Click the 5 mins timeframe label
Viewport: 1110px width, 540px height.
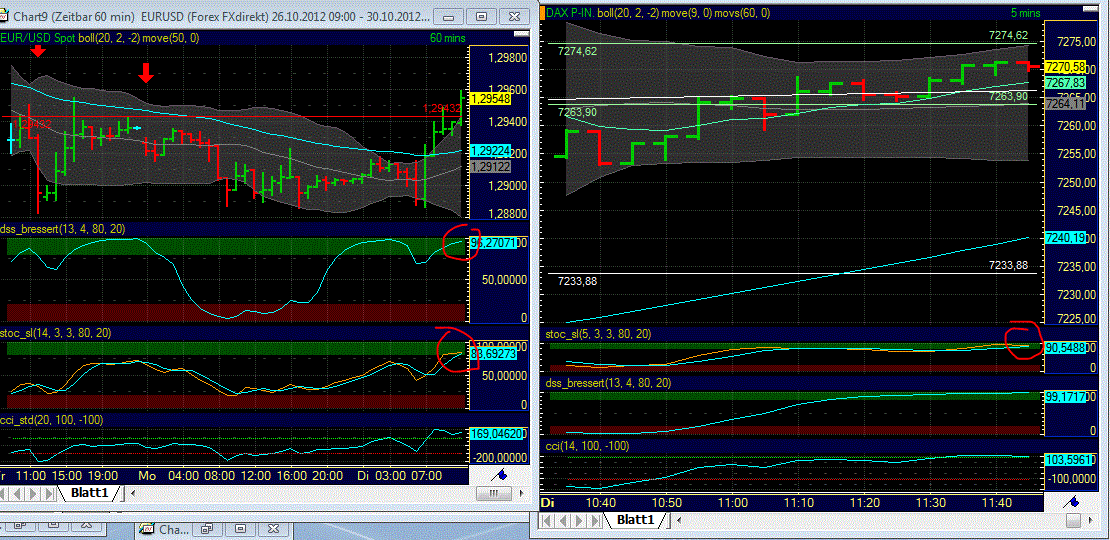coord(1024,12)
